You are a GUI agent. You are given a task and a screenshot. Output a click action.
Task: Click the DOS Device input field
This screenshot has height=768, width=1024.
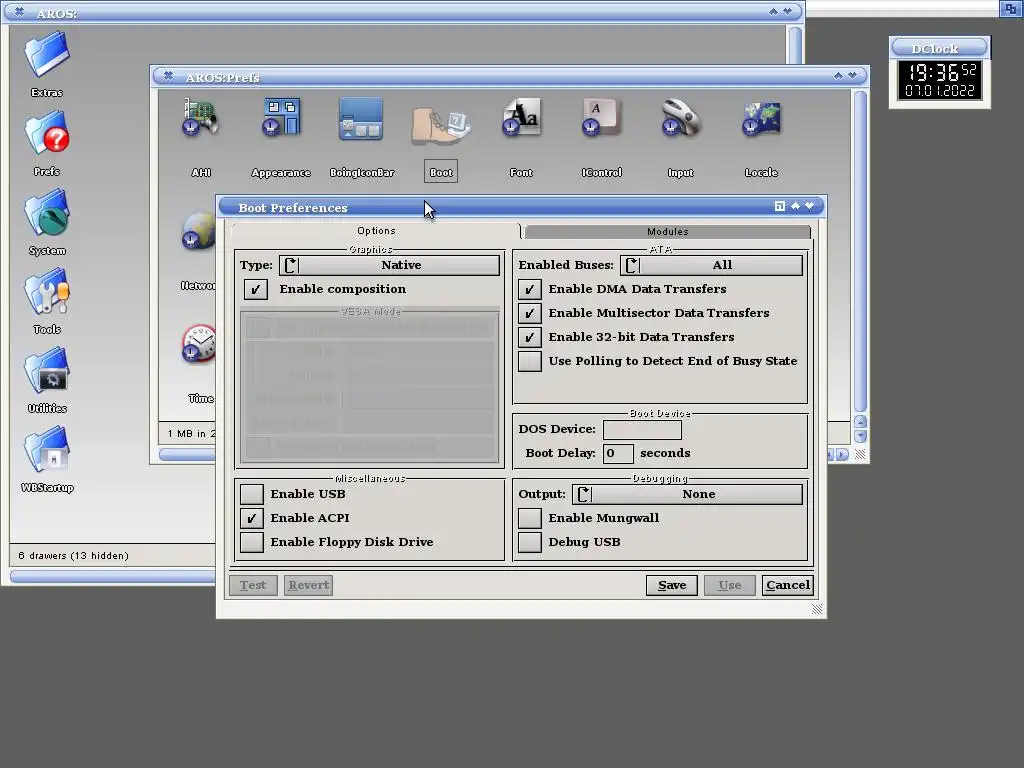[x=642, y=430]
